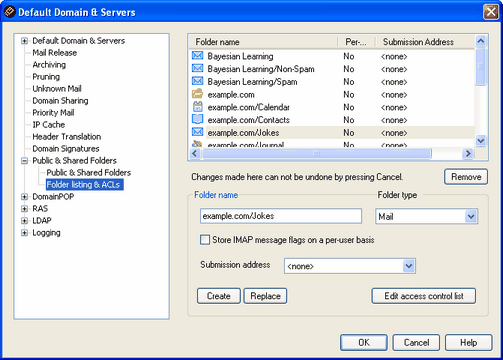Select Domain Signatures in the tree
The image size is (503, 360).
point(66,149)
